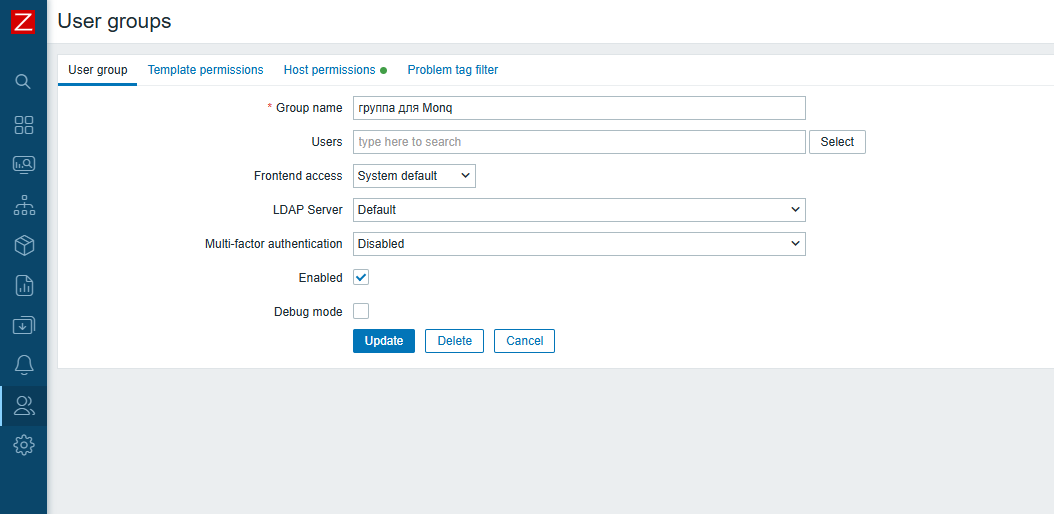Click the Select button beside Users

coord(837,142)
